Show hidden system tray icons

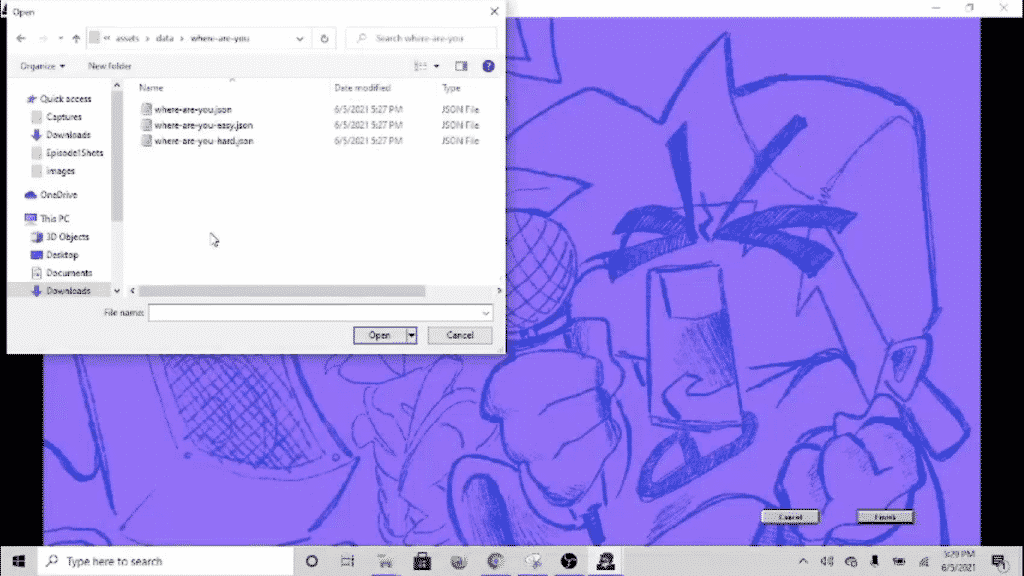803,561
